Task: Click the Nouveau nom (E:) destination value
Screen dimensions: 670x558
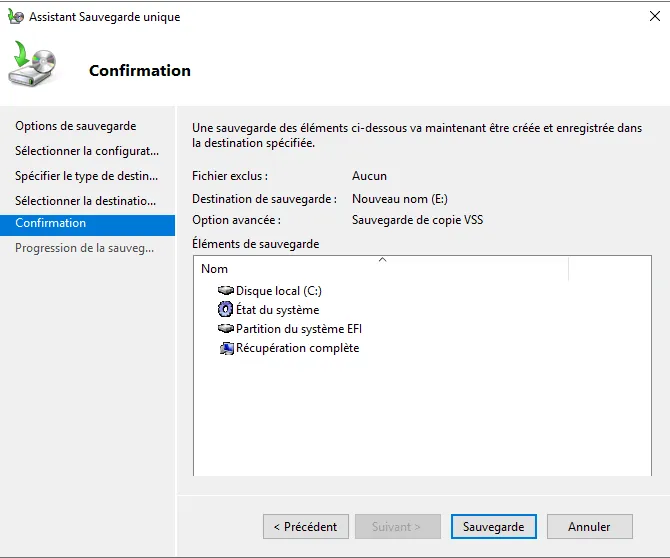Action: (400, 199)
